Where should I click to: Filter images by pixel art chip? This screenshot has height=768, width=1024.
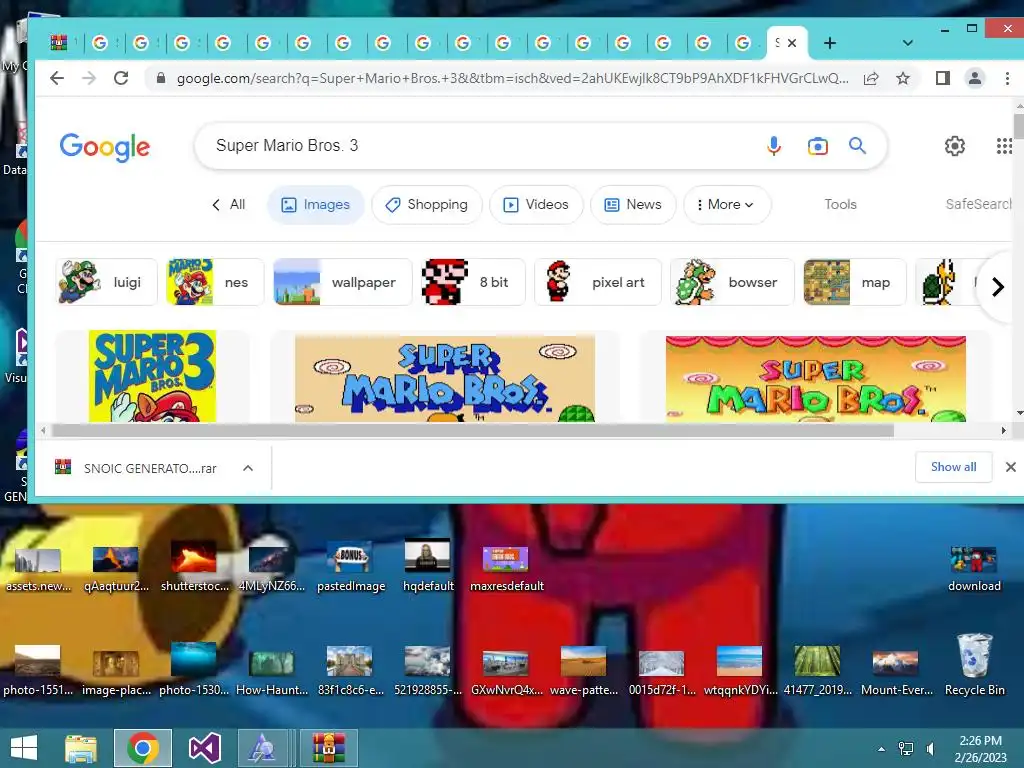598,282
